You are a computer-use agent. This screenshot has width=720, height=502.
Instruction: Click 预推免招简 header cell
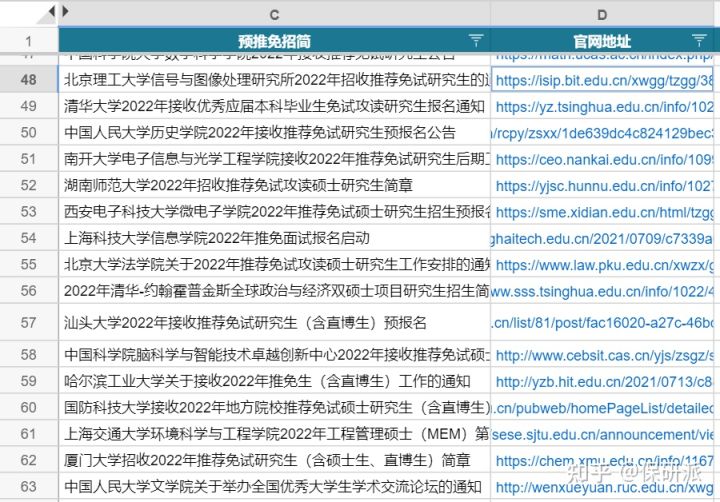(274, 41)
